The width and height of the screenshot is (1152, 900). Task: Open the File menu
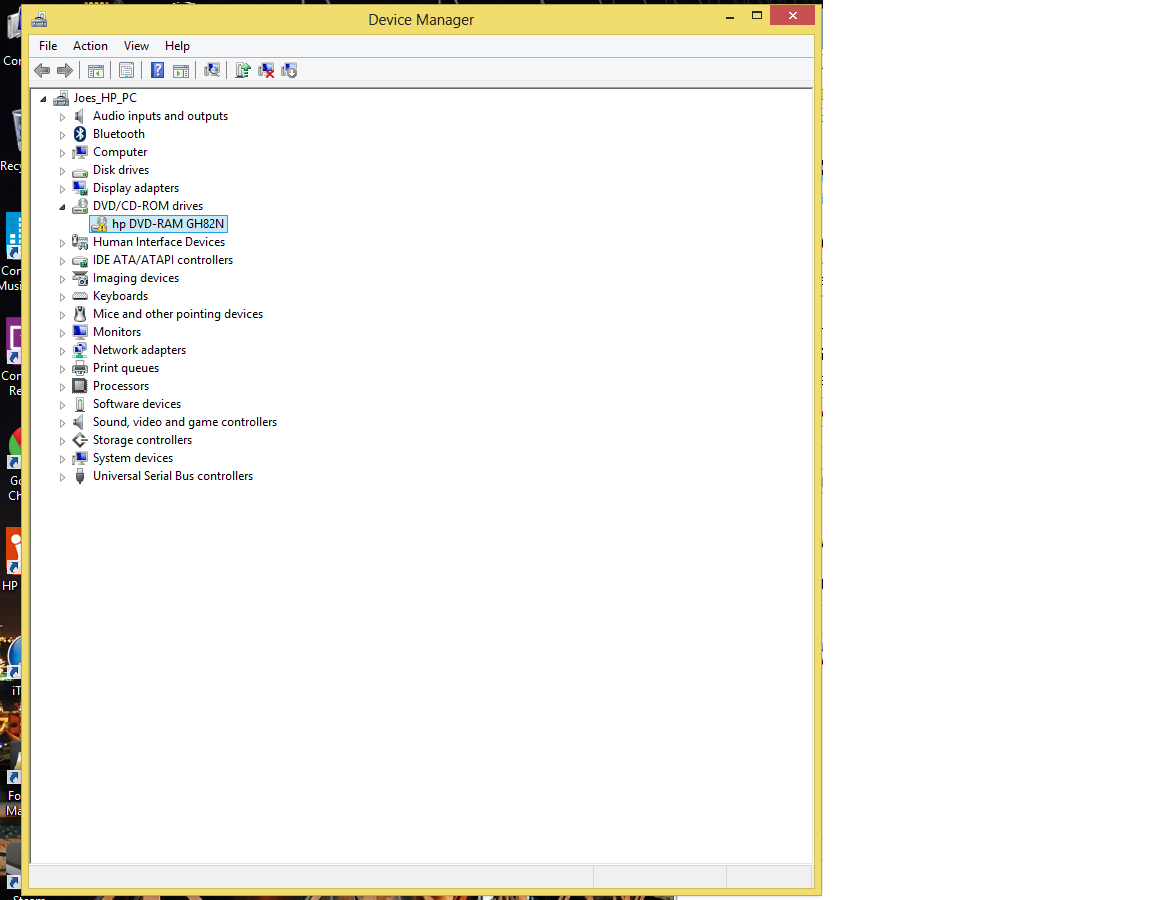pos(48,46)
